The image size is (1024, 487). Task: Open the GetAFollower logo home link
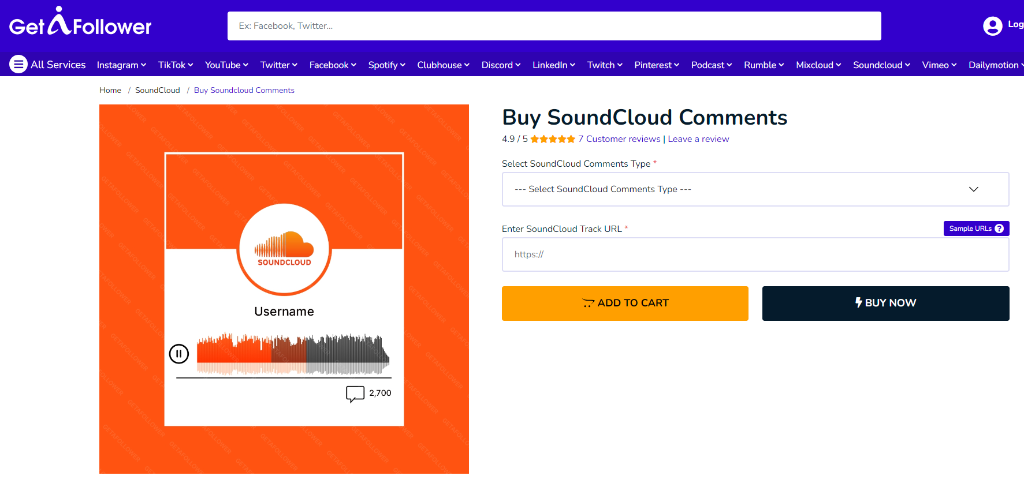tap(80, 24)
